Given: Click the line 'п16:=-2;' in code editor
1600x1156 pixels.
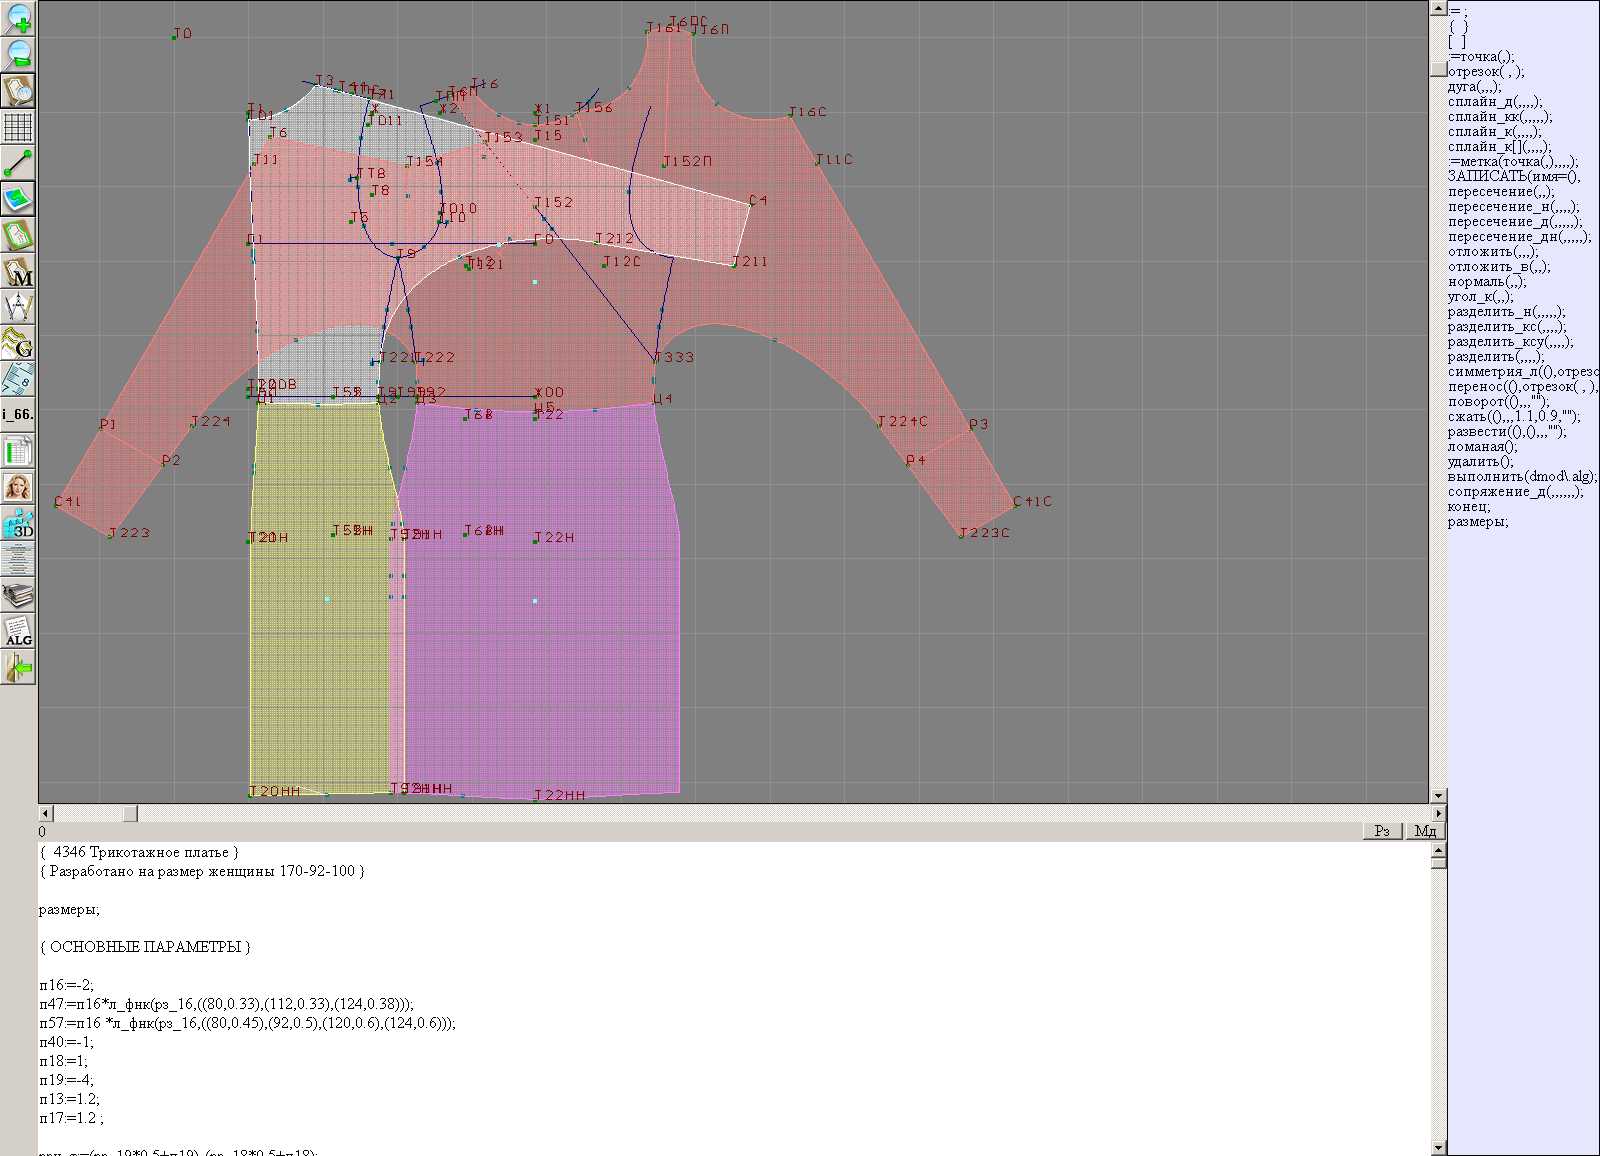Looking at the screenshot, I should (66, 985).
